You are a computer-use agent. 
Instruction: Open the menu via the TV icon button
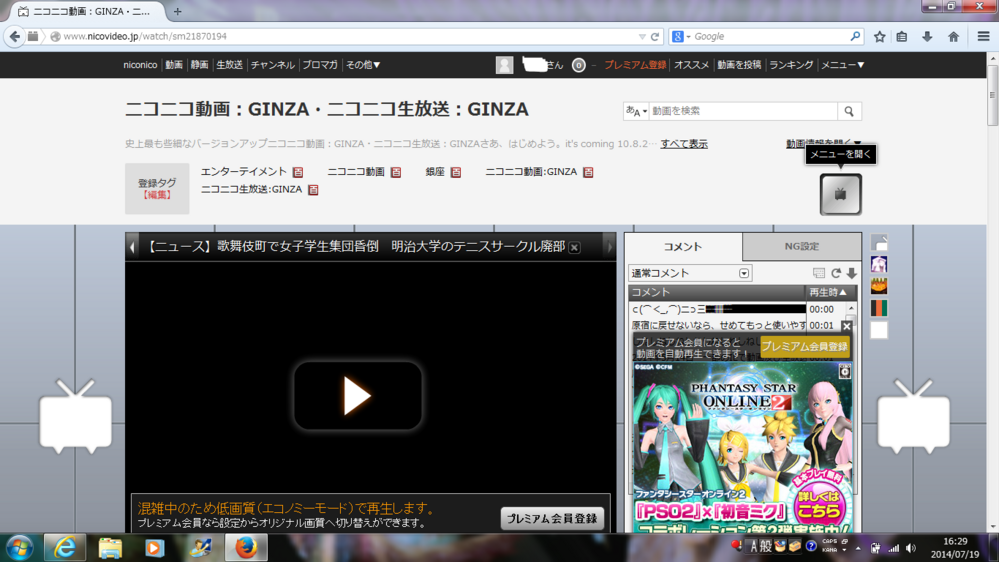[840, 194]
